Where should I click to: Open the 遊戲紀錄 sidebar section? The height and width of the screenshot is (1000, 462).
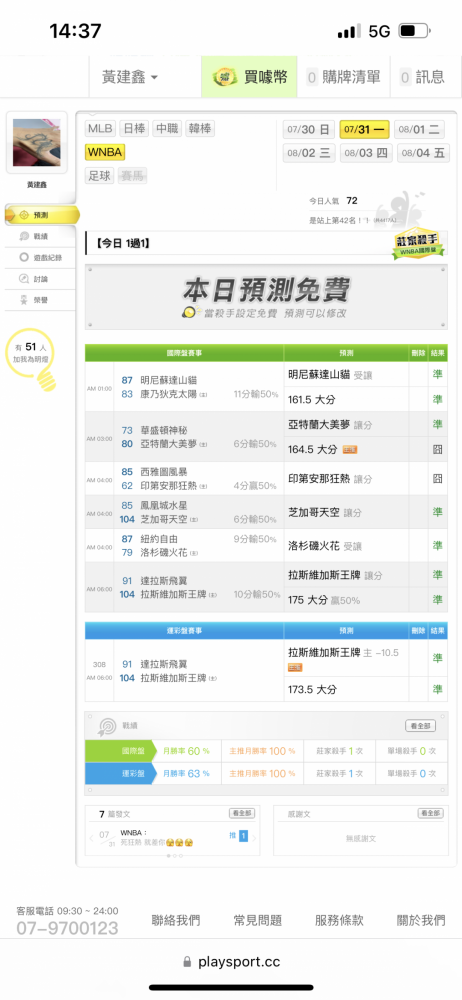point(41,258)
